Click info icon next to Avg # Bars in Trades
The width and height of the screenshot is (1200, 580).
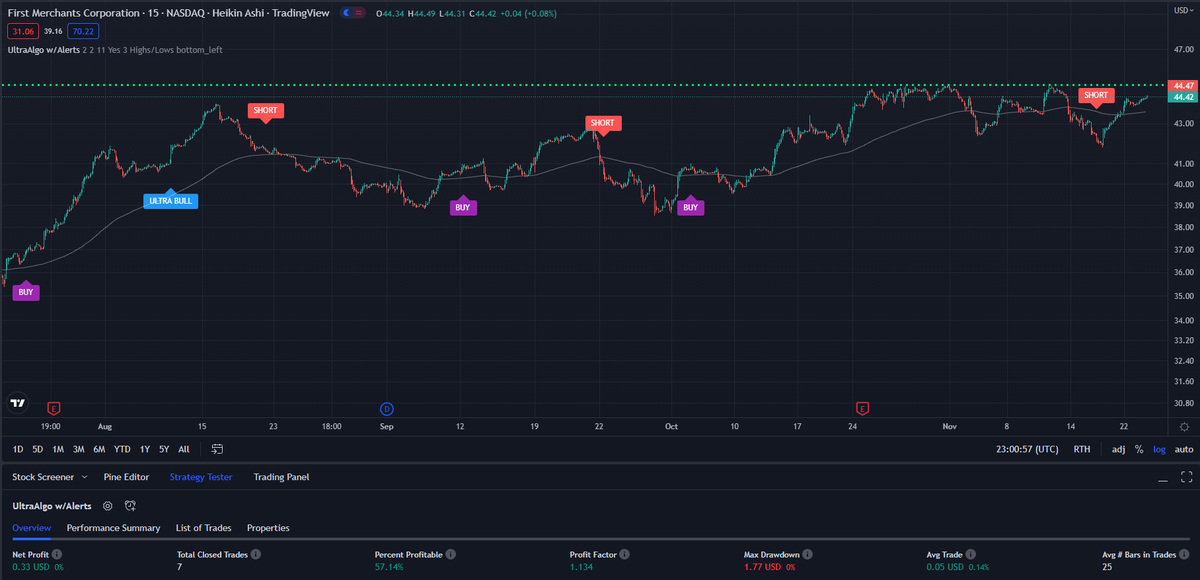click(x=1185, y=554)
